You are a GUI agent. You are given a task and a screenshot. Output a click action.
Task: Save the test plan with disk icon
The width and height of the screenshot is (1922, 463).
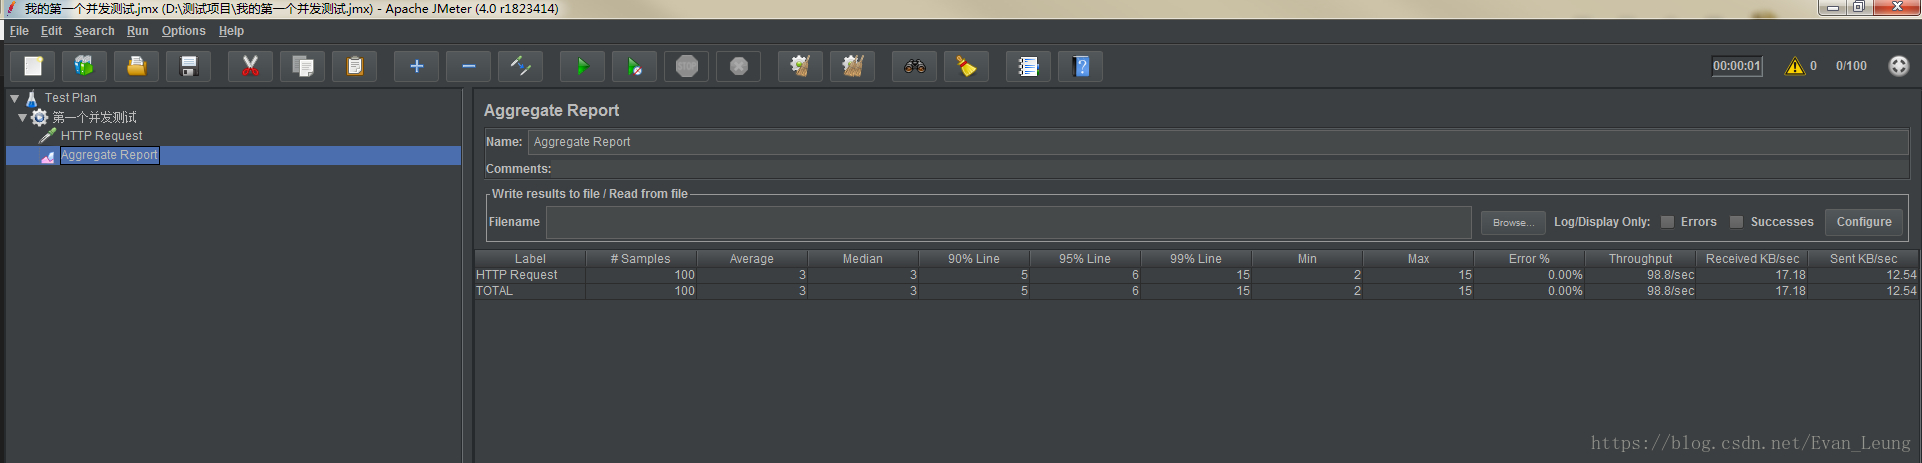[x=188, y=67]
